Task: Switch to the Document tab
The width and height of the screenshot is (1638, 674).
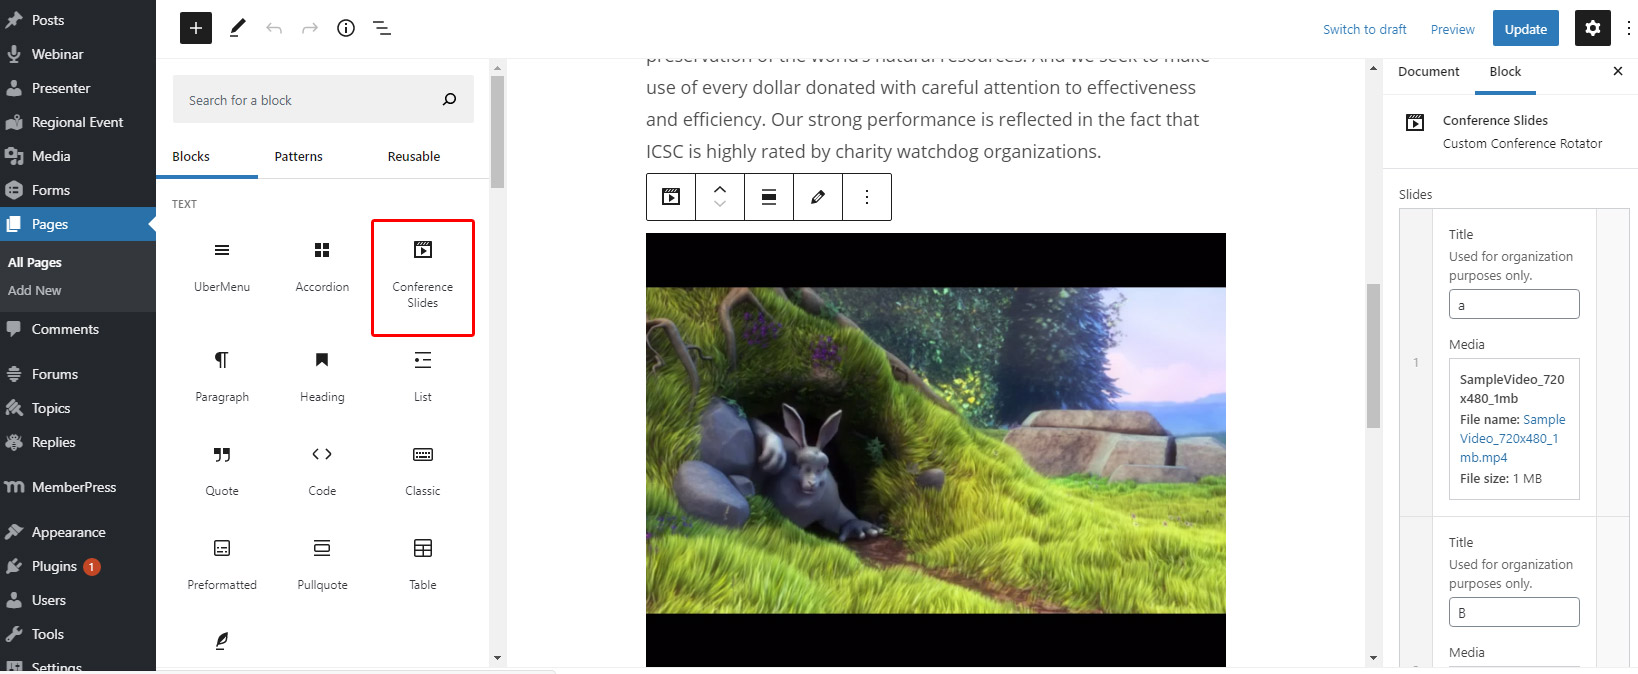Action: (1428, 72)
